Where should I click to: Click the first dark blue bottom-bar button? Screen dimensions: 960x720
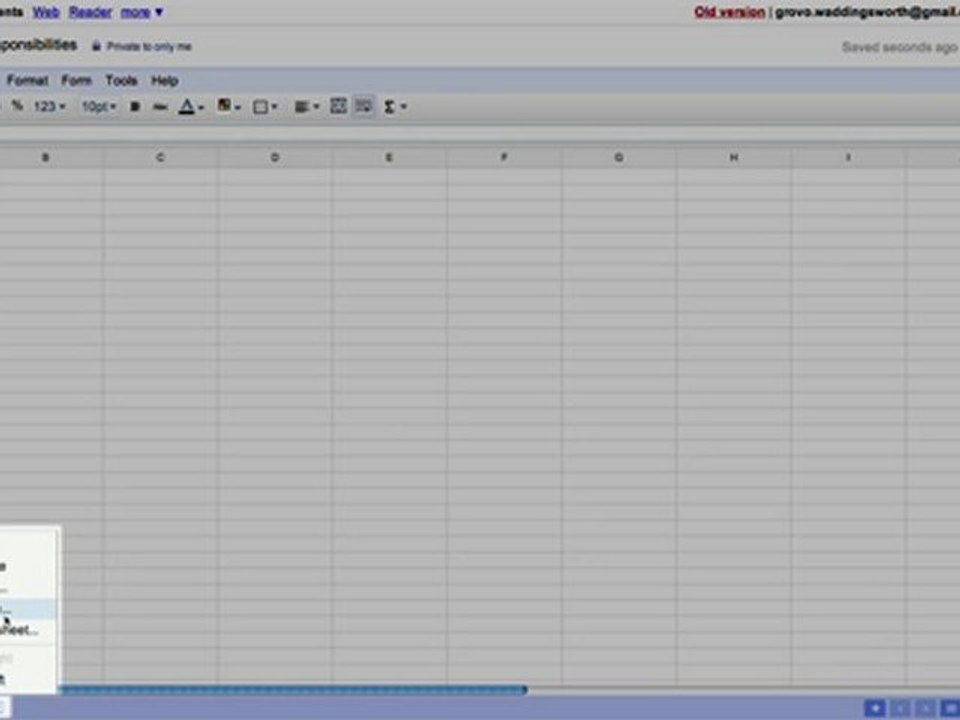pyautogui.click(x=875, y=708)
